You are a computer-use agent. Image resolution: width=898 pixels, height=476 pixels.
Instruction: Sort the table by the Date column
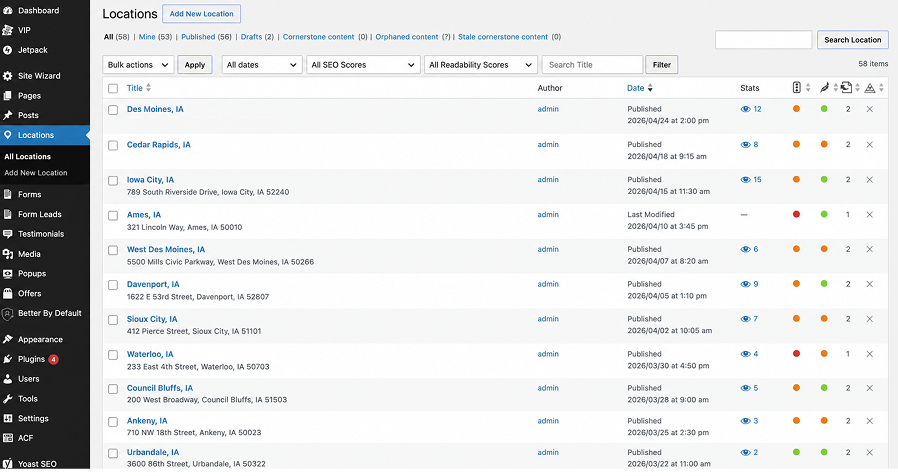640,88
